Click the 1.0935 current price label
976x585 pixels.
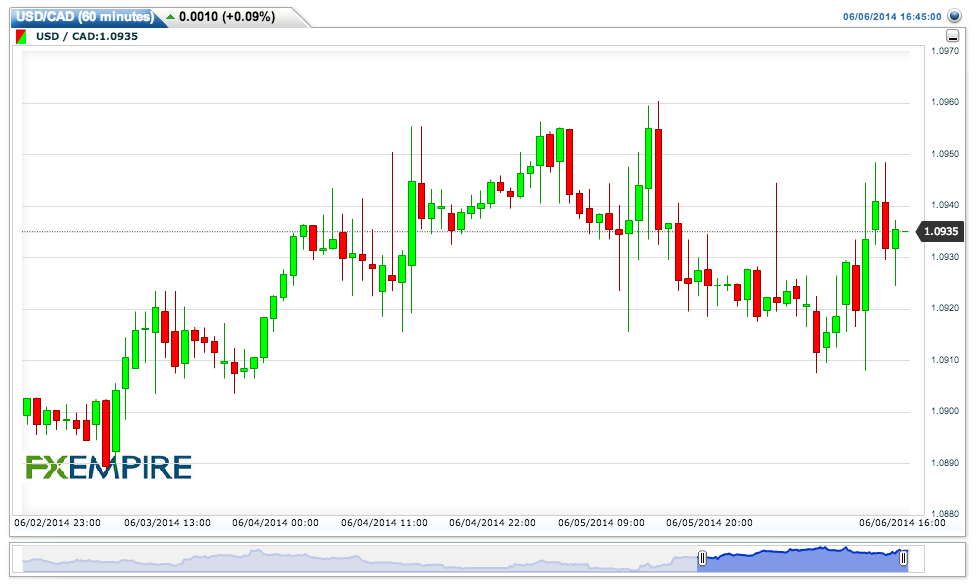point(941,232)
